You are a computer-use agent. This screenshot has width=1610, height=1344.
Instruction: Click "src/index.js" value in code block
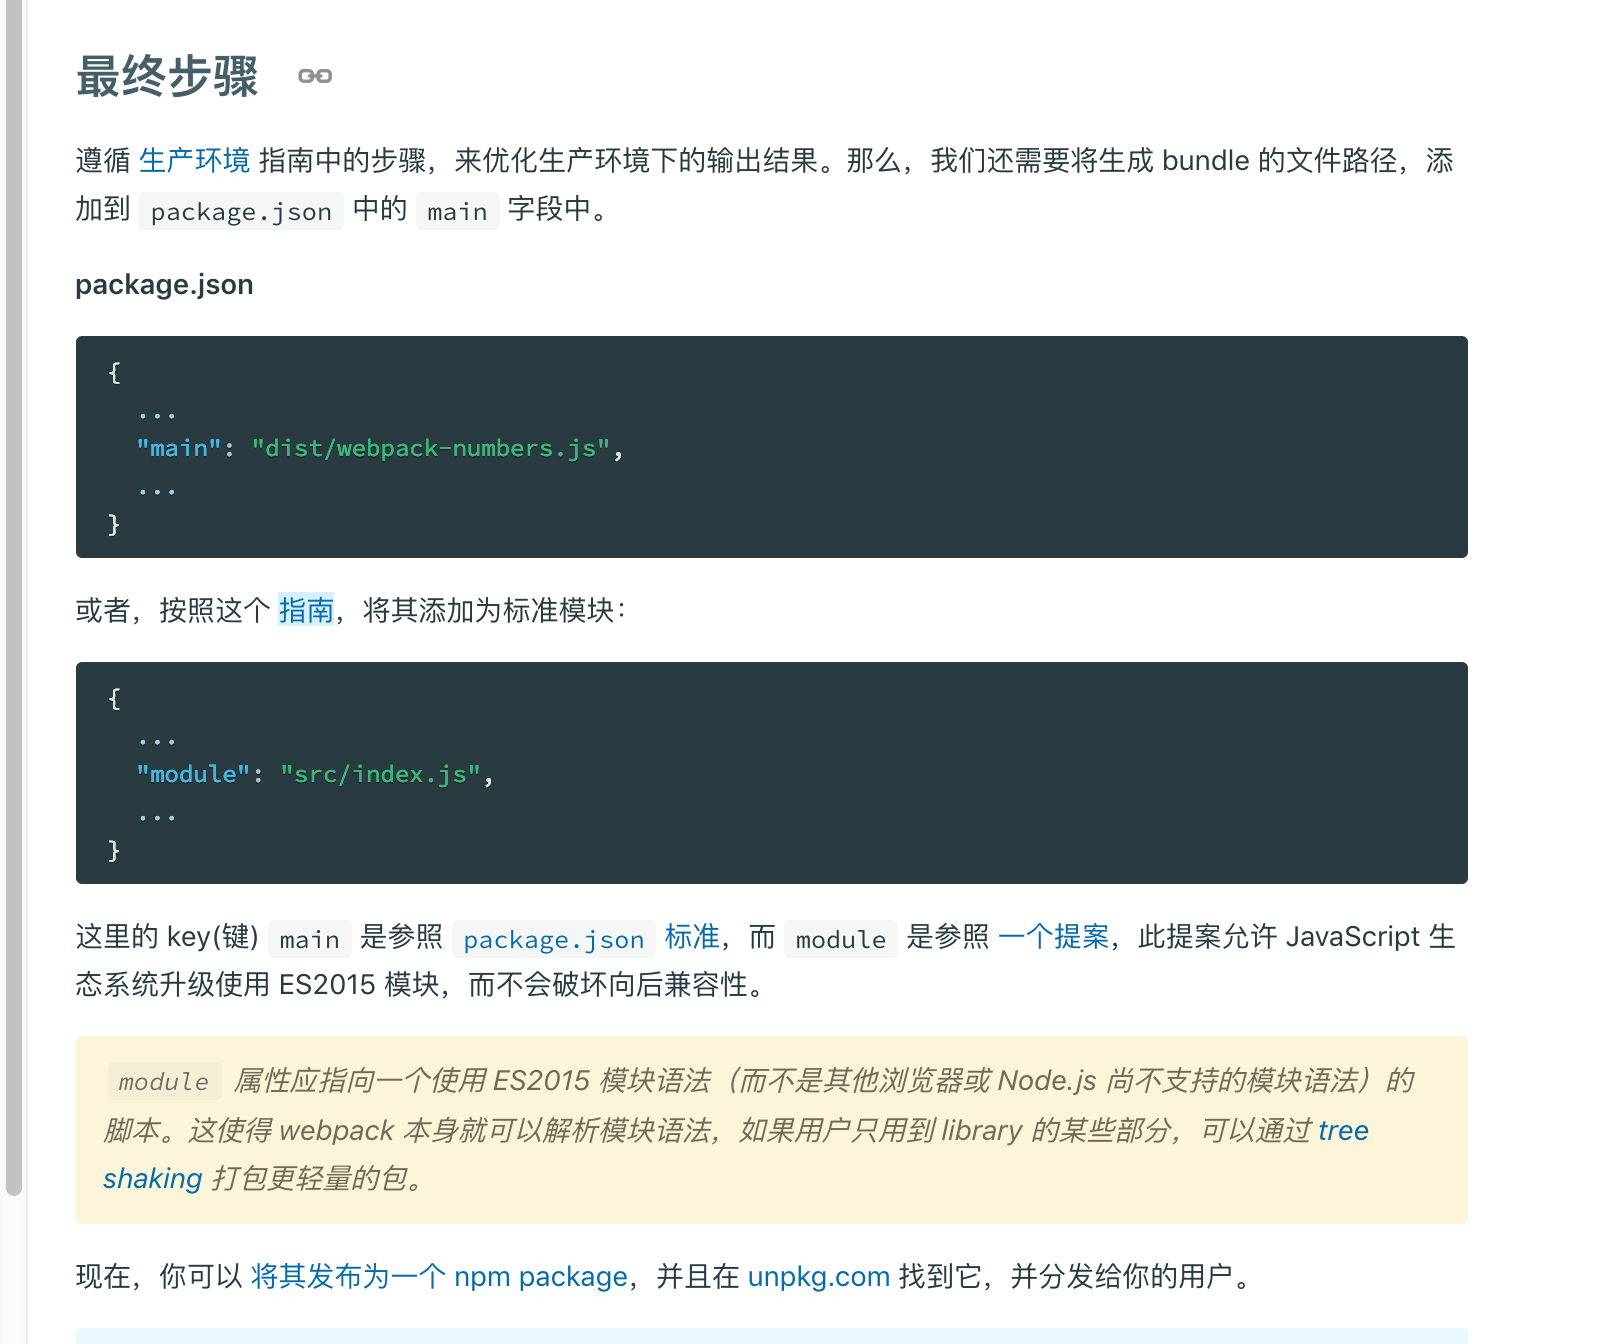381,774
